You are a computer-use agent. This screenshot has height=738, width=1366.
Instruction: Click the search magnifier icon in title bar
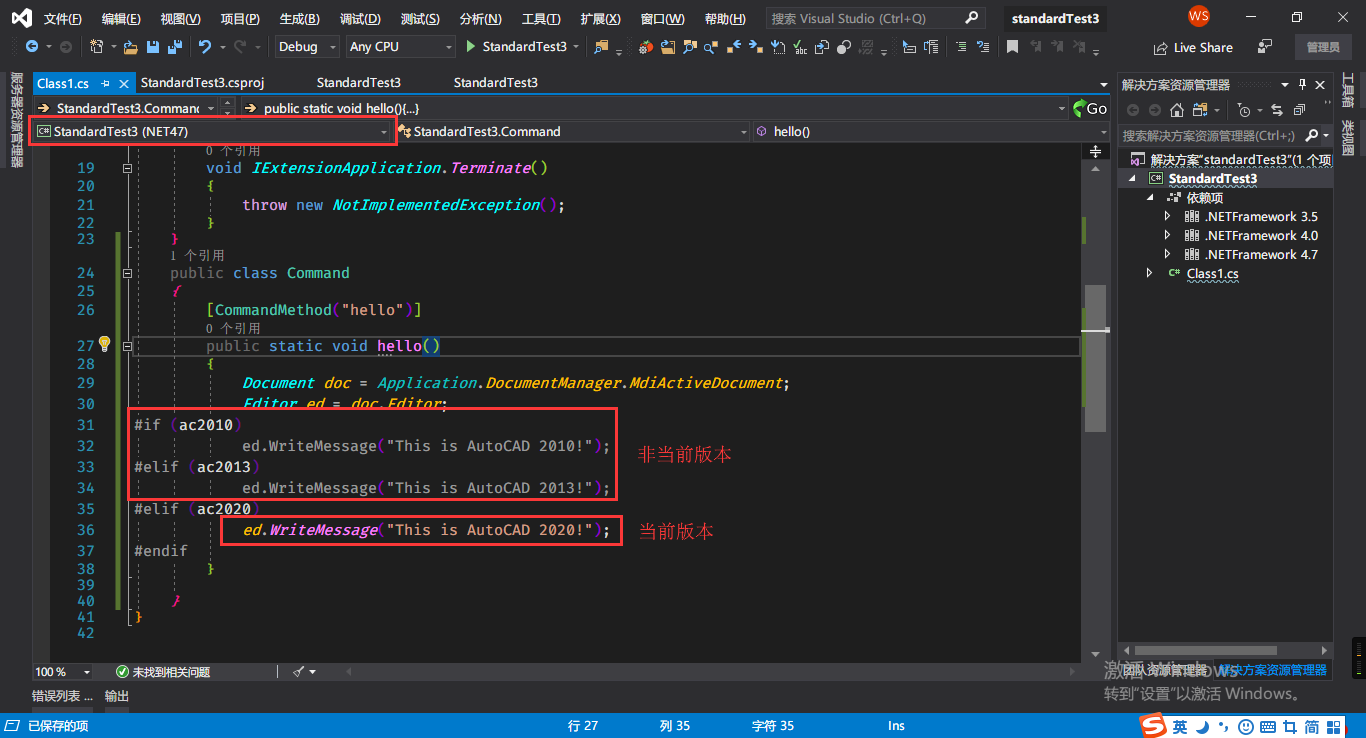tap(971, 18)
